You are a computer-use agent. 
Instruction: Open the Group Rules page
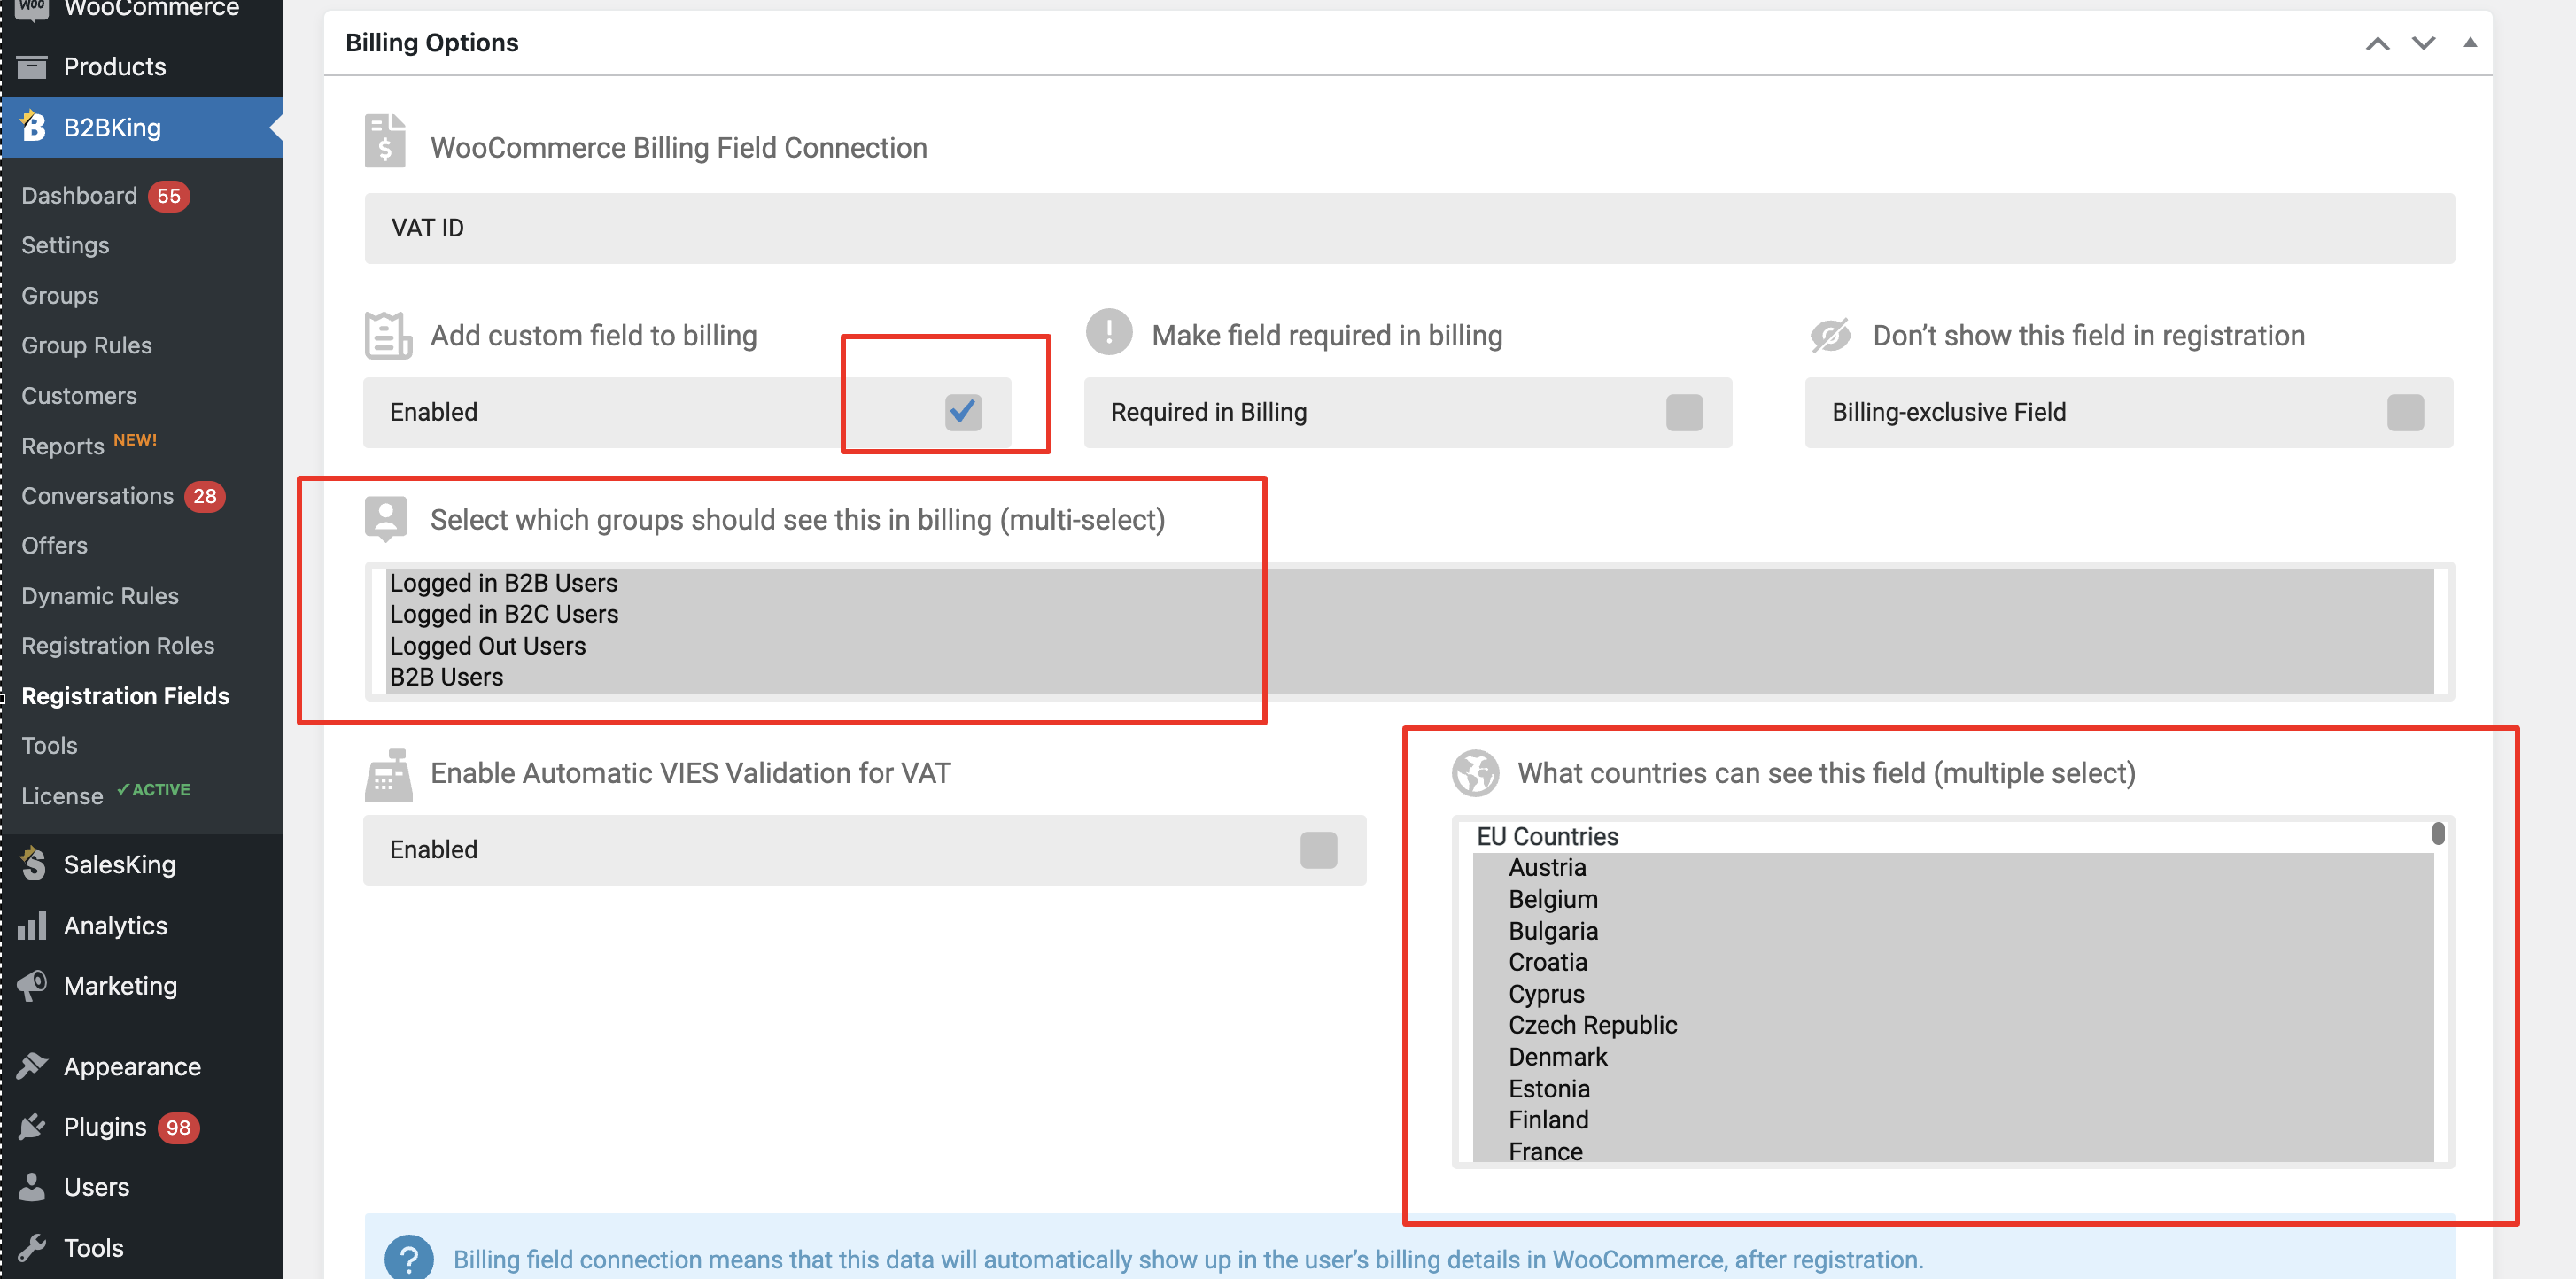87,345
